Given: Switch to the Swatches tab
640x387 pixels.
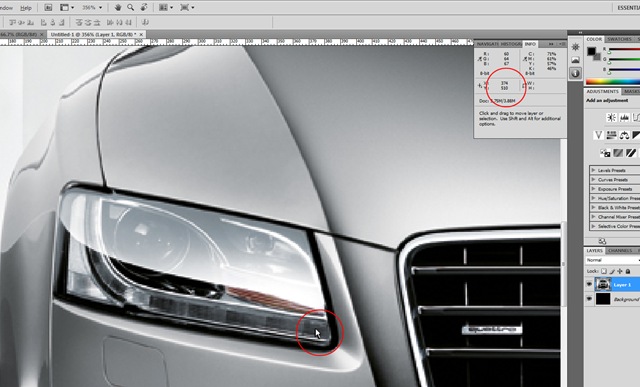Looking at the screenshot, I should coord(619,39).
